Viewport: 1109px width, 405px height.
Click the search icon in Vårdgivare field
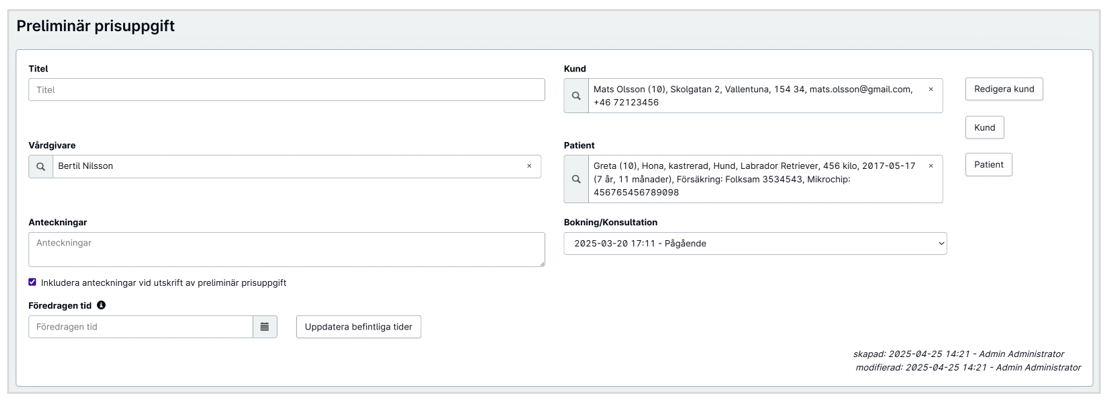click(x=40, y=166)
